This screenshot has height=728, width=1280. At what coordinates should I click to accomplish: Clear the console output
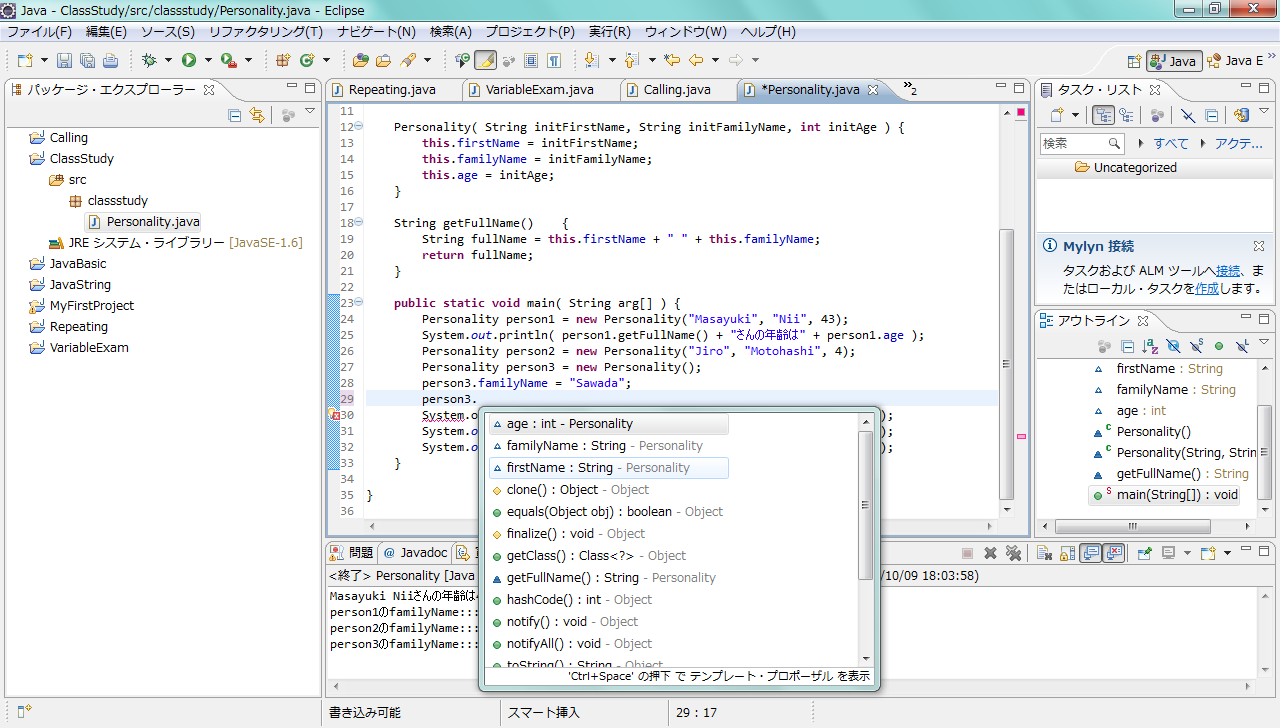tap(1042, 553)
